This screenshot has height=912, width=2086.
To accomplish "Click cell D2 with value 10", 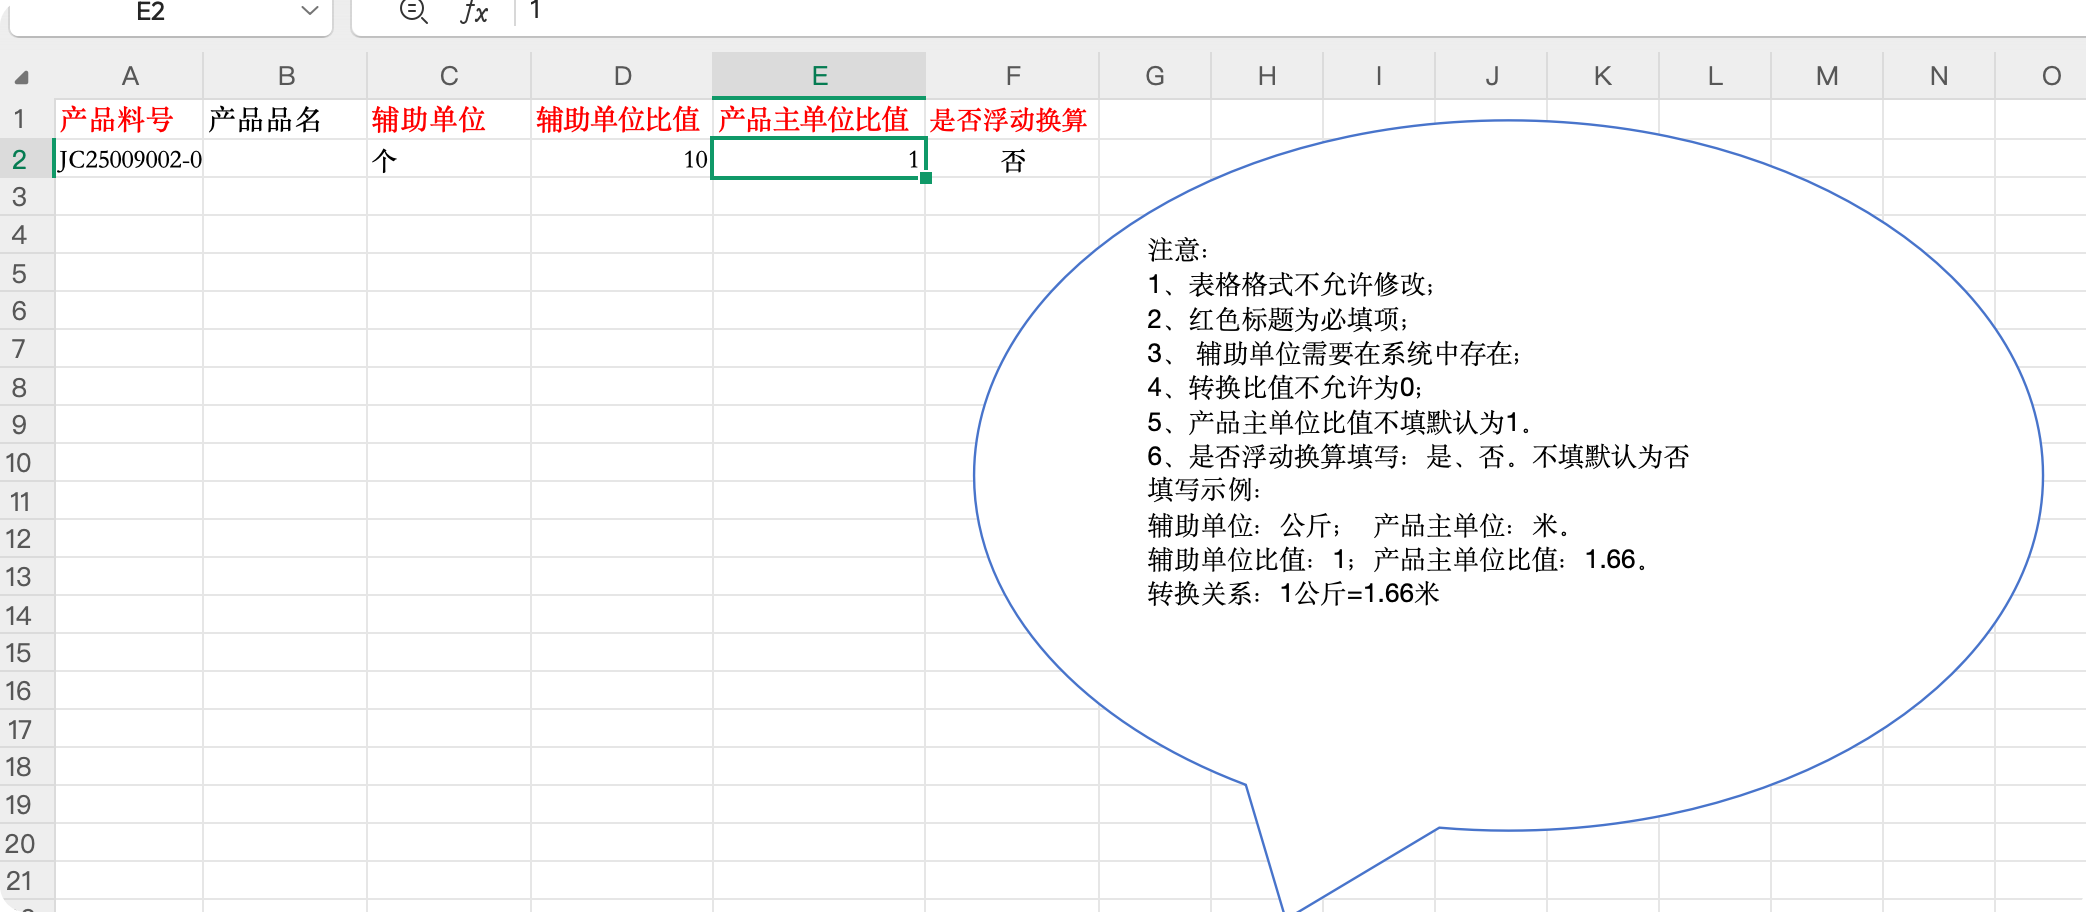I will coord(621,159).
